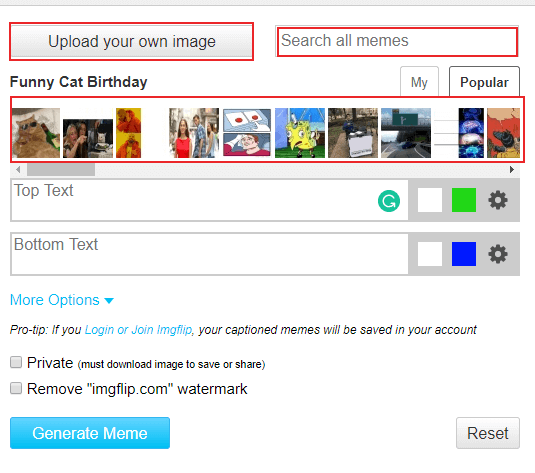535x473 pixels.
Task: Click the Grammarly icon in Top Text
Action: (x=389, y=201)
